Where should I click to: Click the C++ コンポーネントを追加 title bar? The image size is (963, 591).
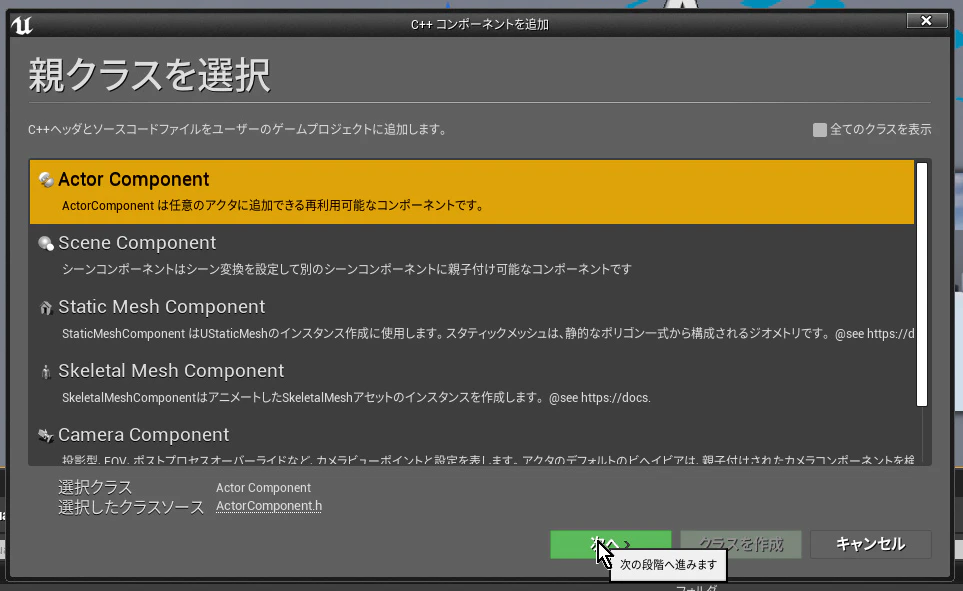click(x=479, y=25)
